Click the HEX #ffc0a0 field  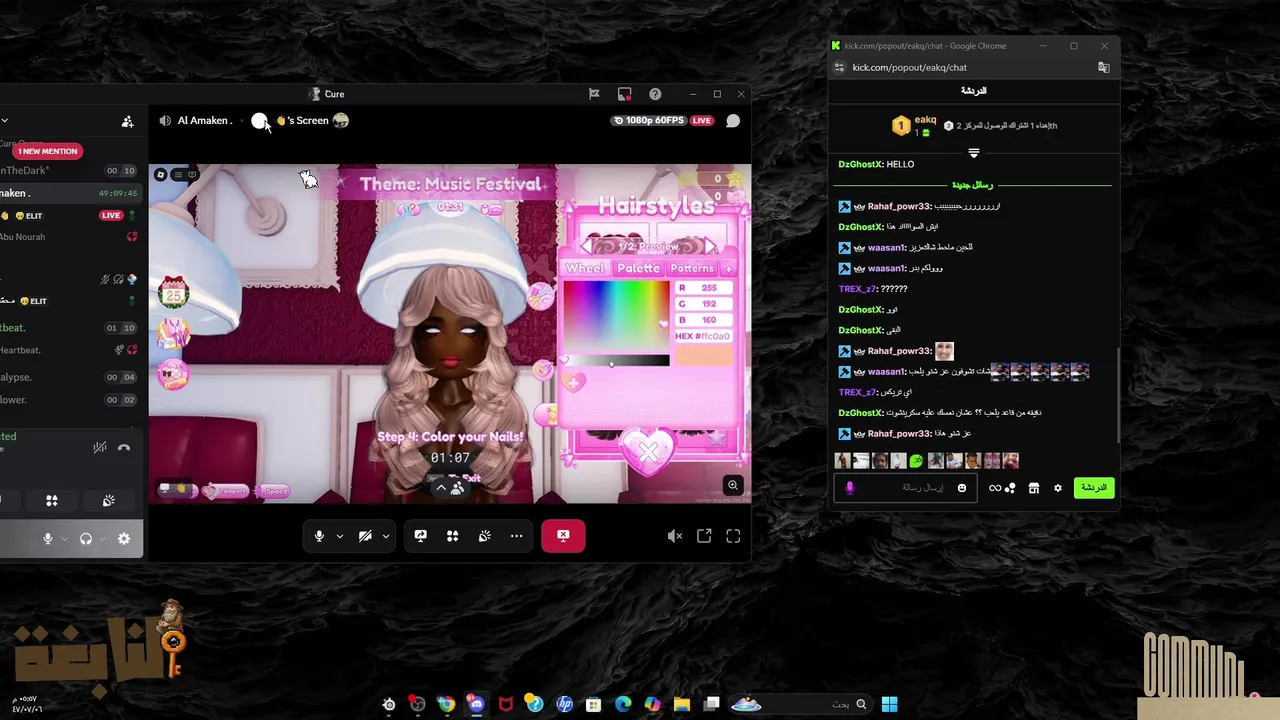coord(703,336)
